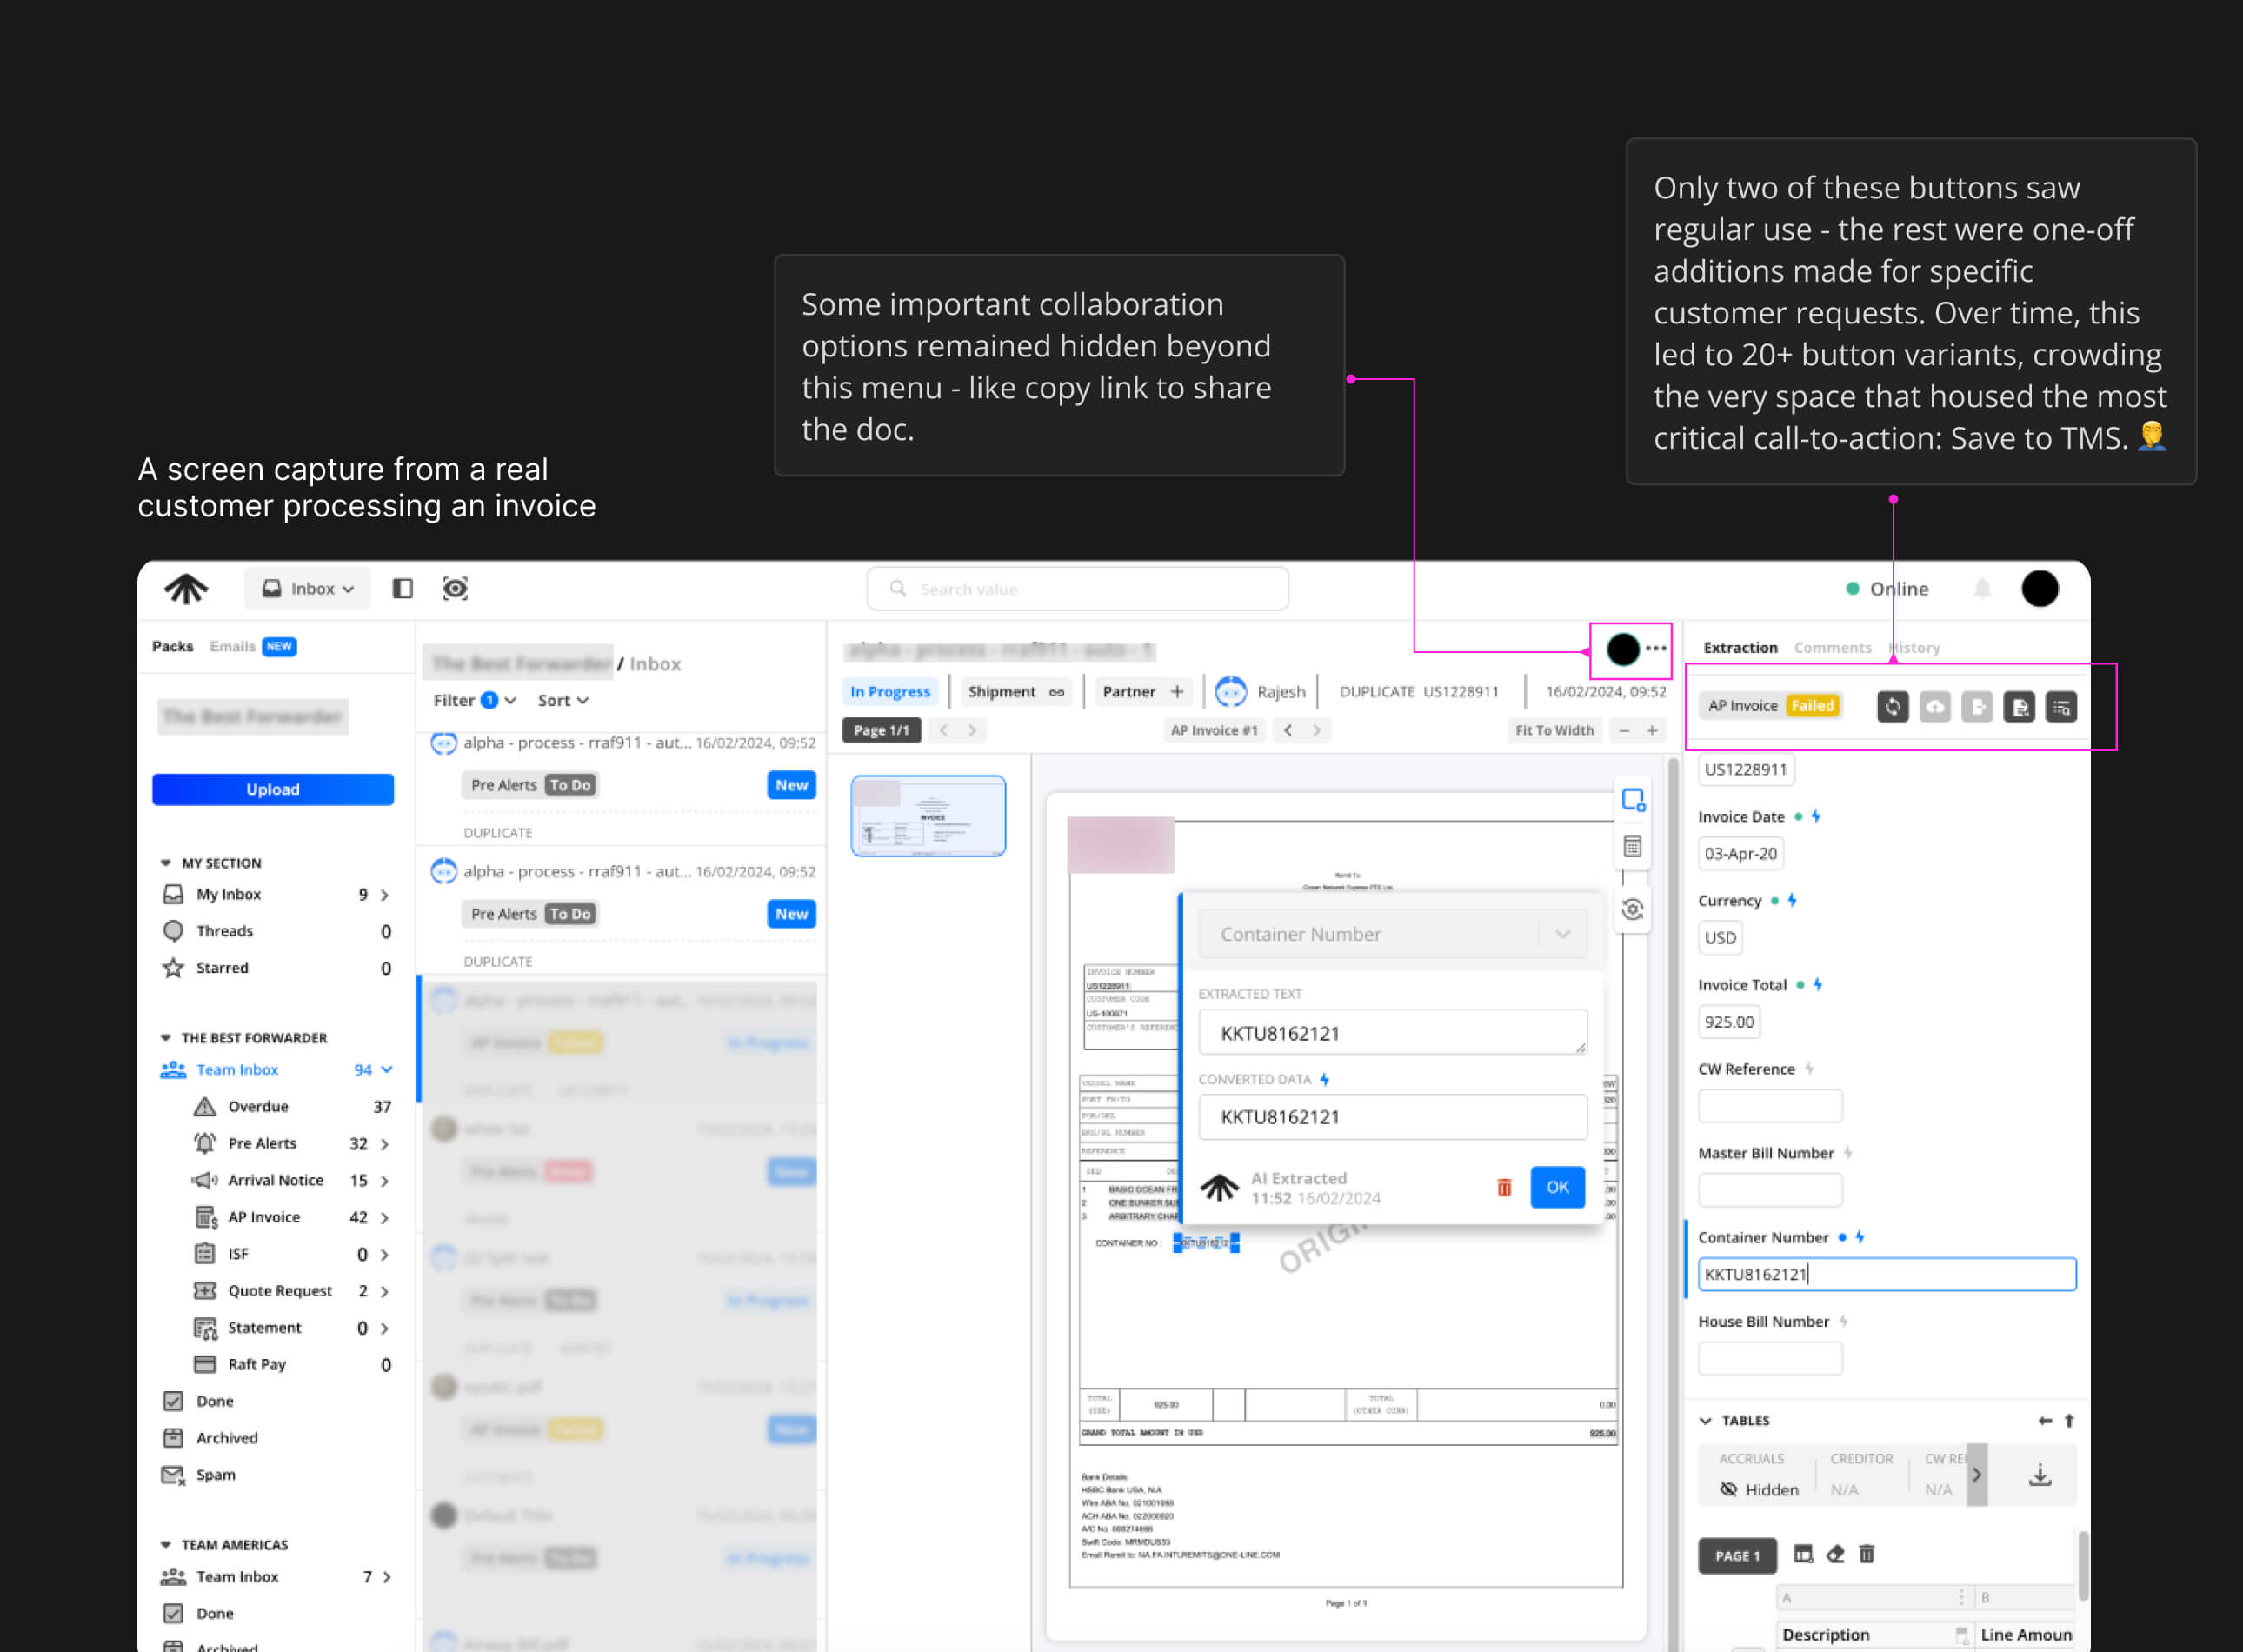This screenshot has height=1652, width=2243.
Task: Click the red trash icon in popup
Action: pyautogui.click(x=1503, y=1187)
